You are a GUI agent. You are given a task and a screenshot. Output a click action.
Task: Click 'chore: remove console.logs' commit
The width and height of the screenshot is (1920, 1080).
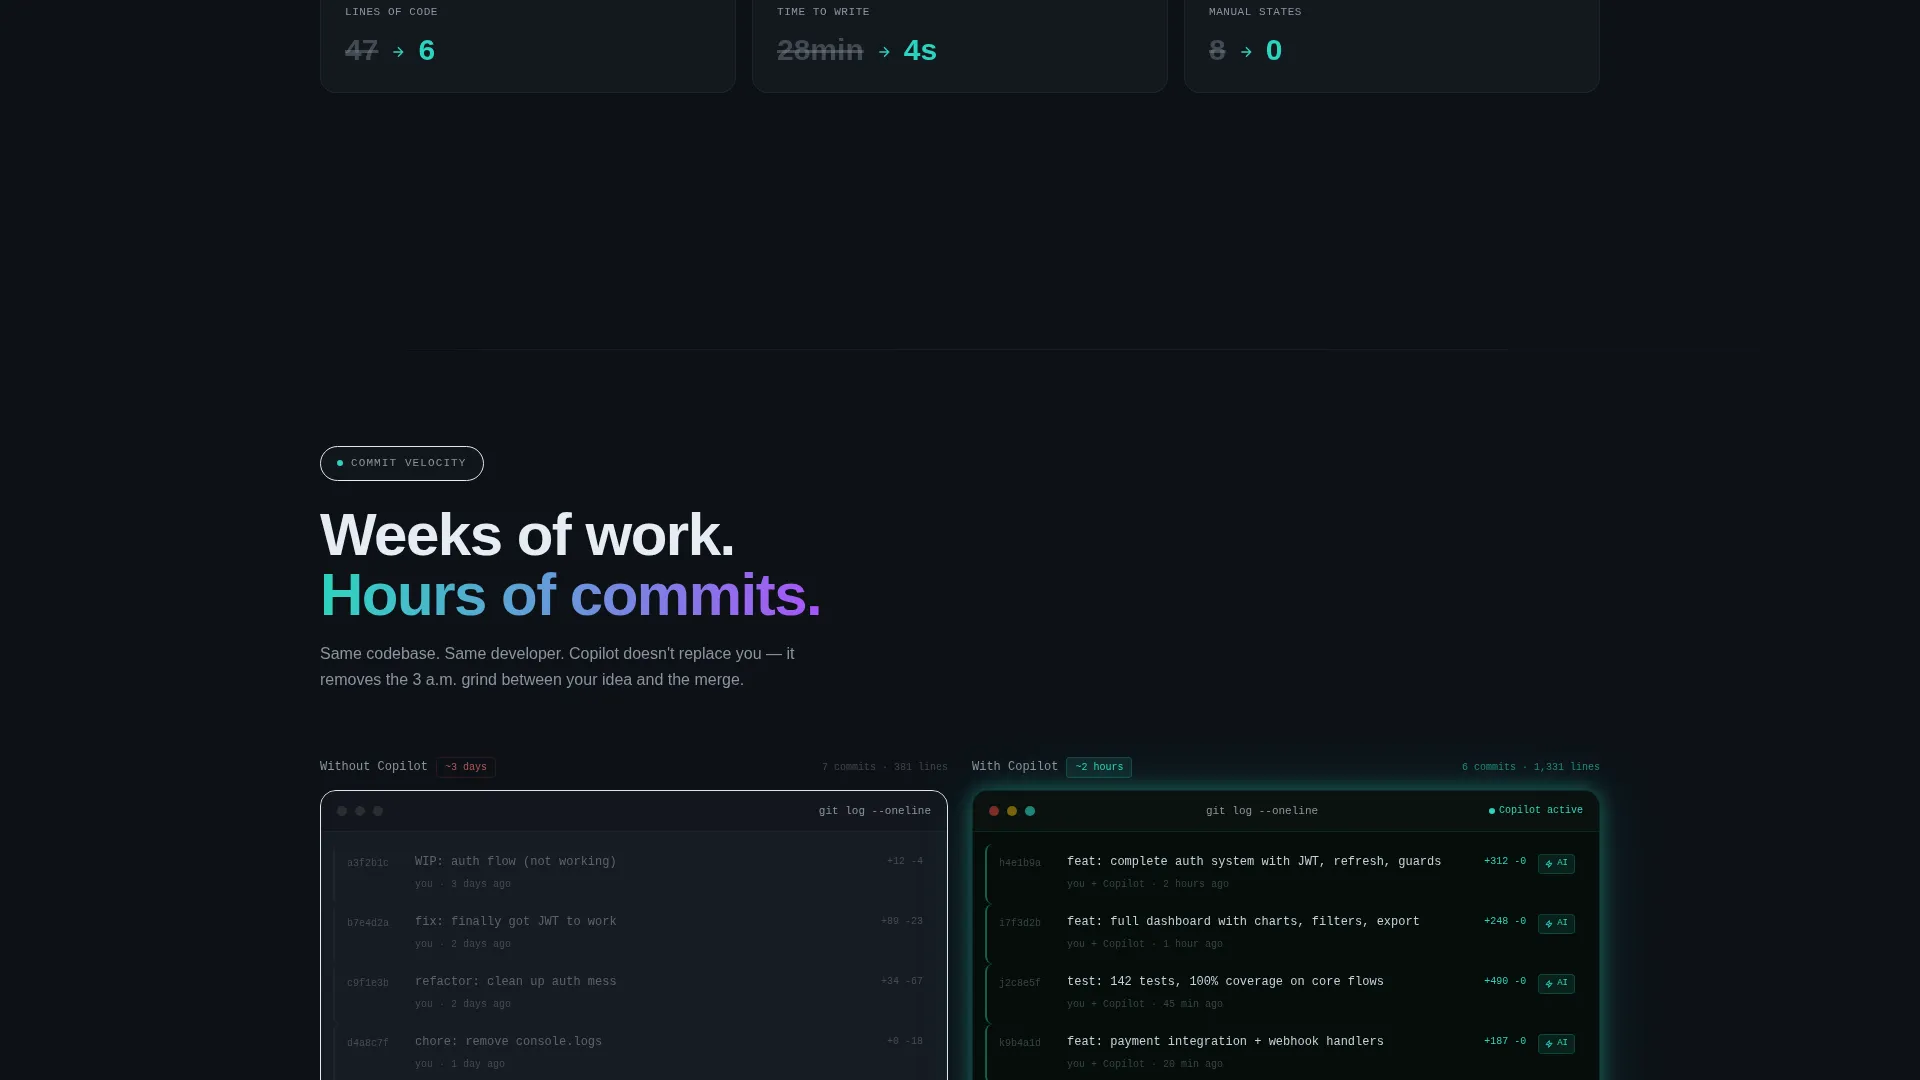(x=509, y=1041)
